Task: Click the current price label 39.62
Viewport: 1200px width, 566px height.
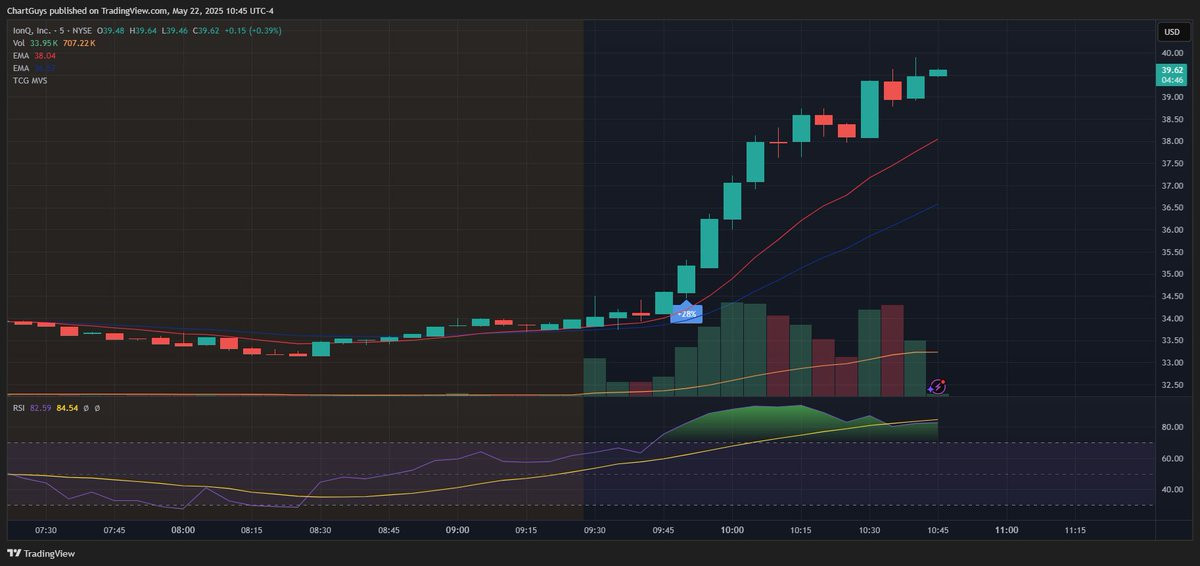Action: click(1170, 70)
